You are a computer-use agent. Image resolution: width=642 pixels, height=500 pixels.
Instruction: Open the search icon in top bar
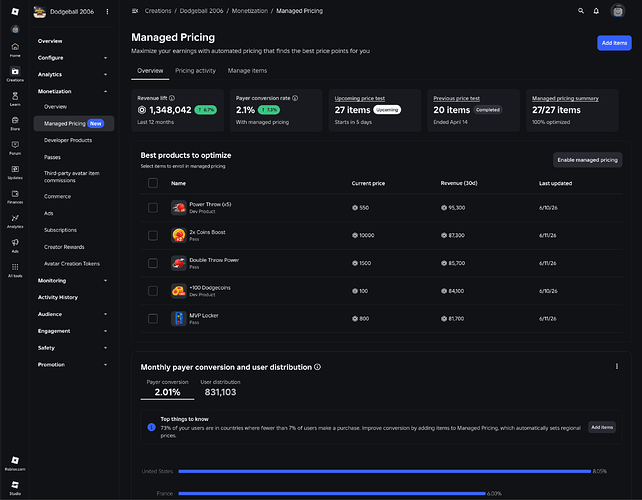click(x=581, y=11)
